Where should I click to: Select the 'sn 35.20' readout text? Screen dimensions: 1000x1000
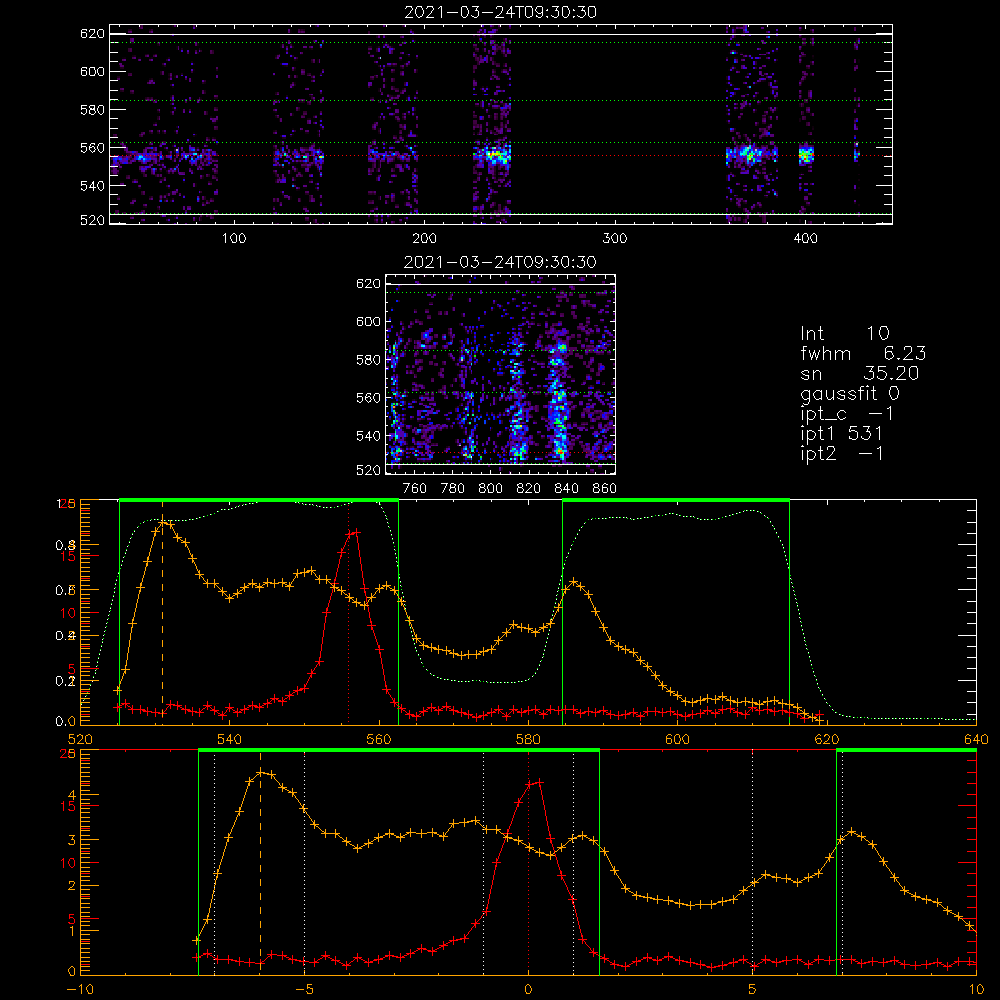(860, 374)
